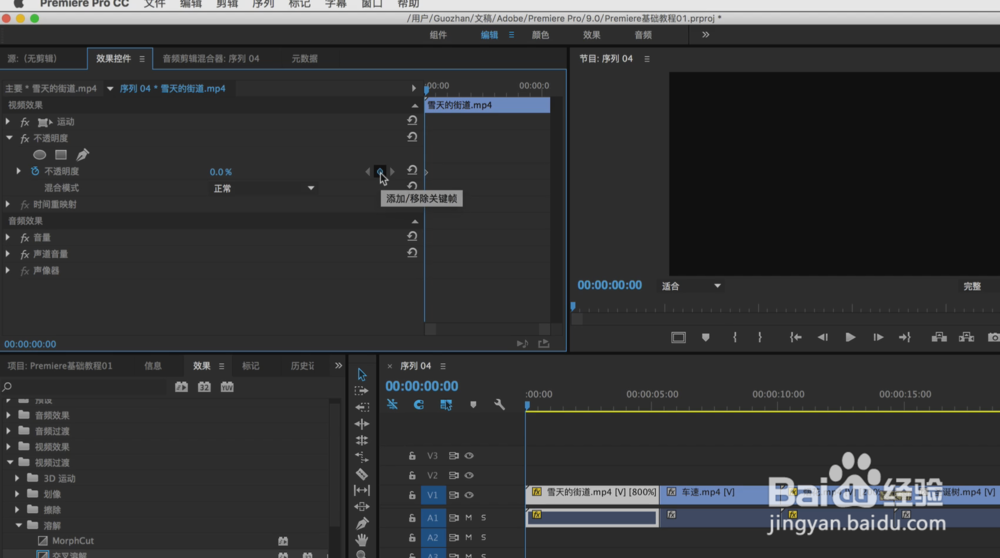Select the Slip tool
1000x558 pixels.
point(362,490)
